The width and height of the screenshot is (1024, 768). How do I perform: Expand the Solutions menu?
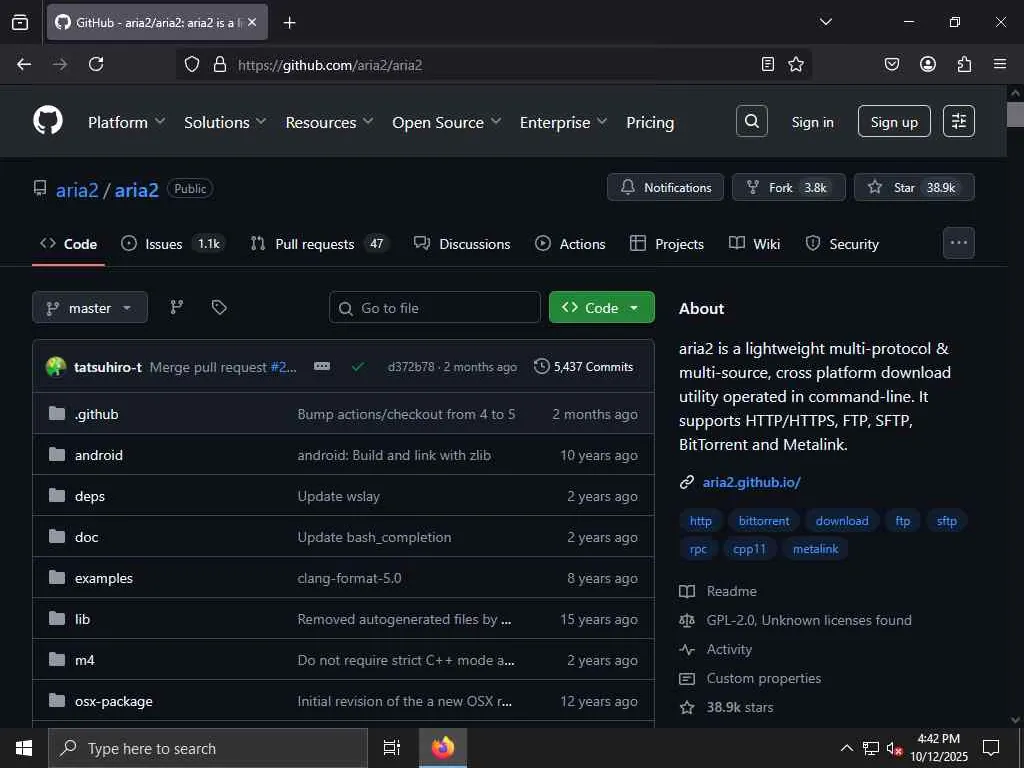coord(225,122)
